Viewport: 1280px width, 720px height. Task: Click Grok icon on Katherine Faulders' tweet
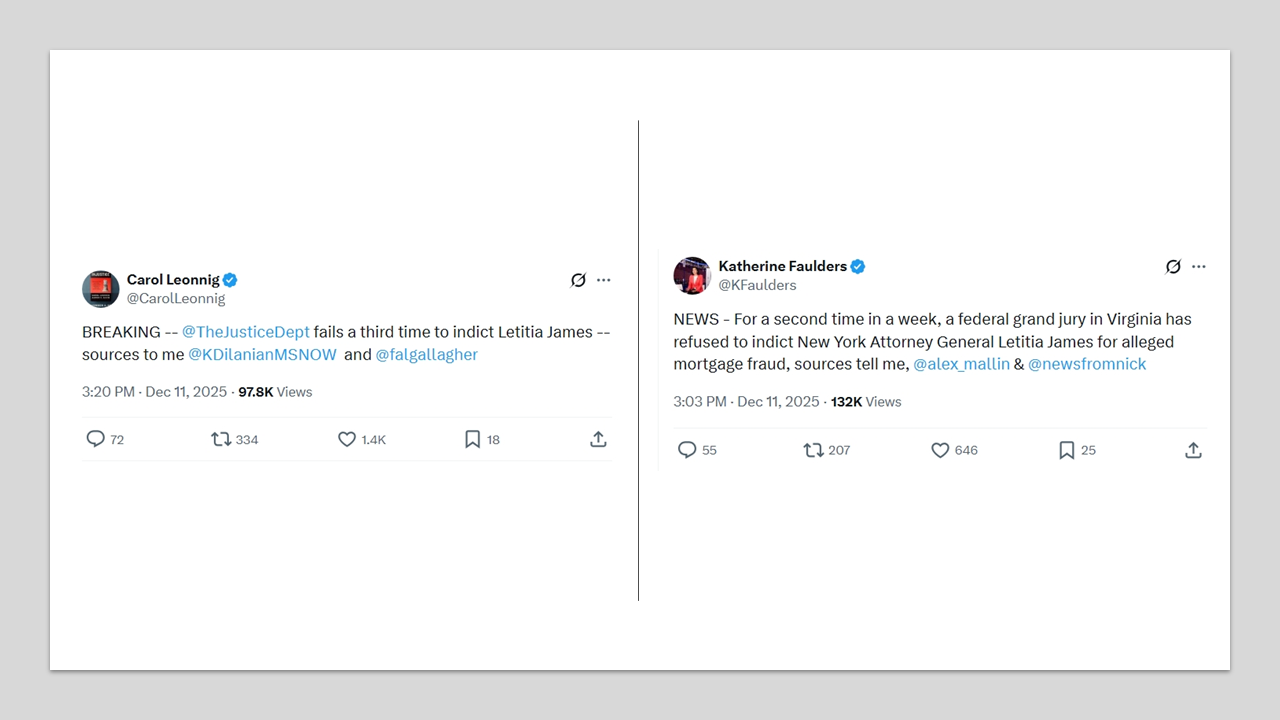click(1173, 267)
